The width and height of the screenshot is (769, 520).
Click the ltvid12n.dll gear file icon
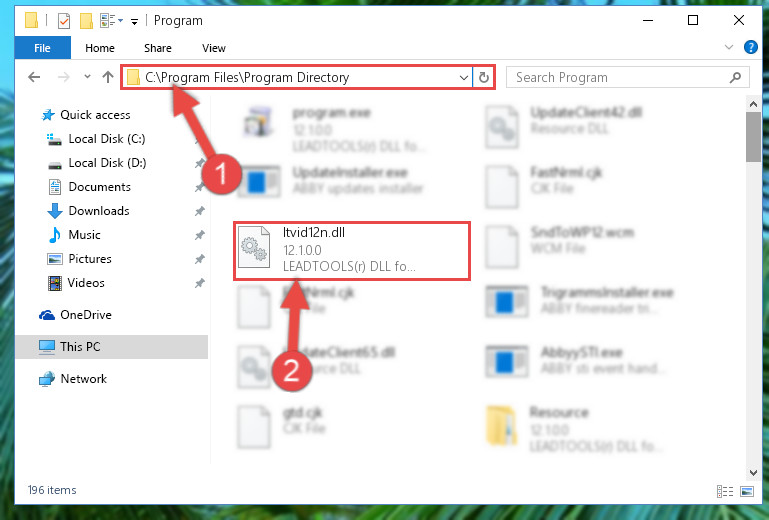tap(254, 247)
